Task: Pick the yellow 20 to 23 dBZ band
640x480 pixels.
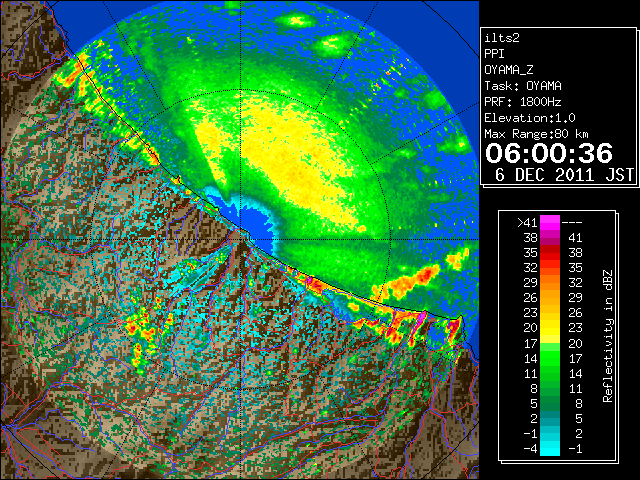Action: [550, 328]
